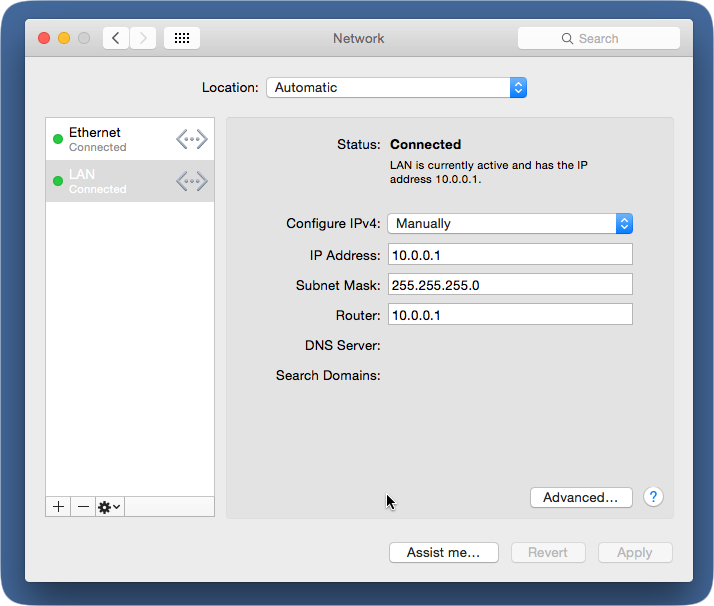
Task: Add a new service with plus button
Action: click(58, 507)
